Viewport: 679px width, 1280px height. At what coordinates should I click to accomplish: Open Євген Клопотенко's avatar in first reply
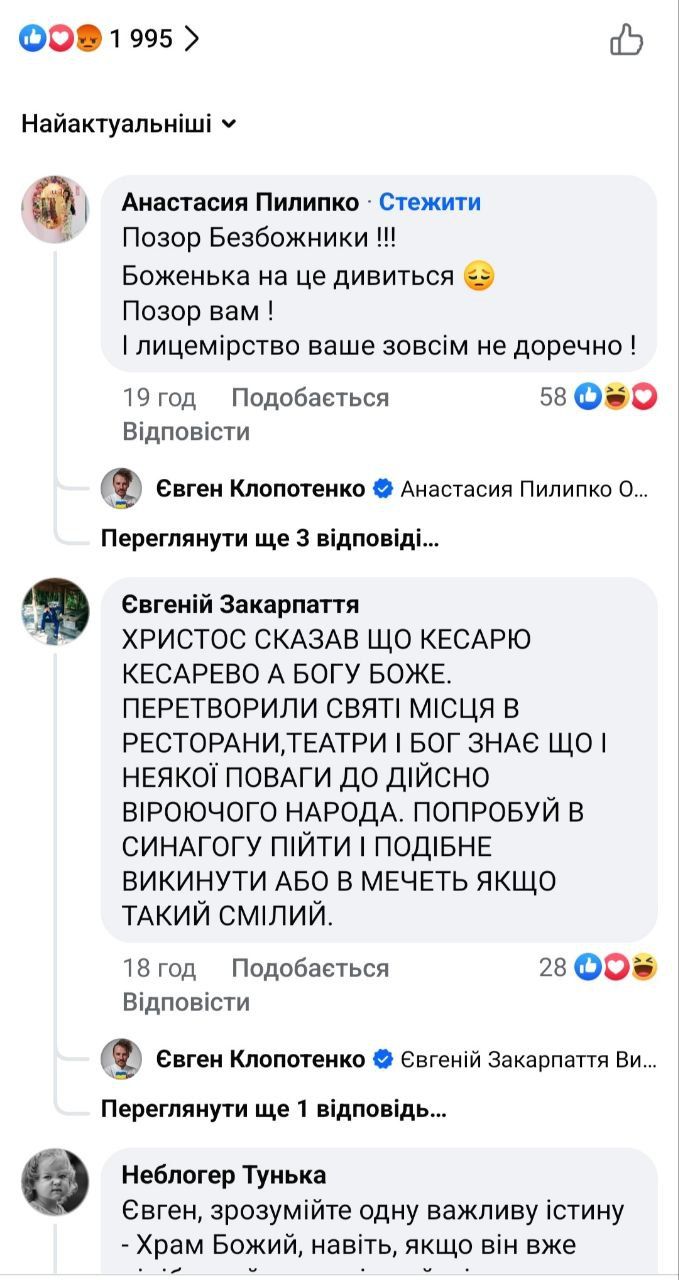122,489
